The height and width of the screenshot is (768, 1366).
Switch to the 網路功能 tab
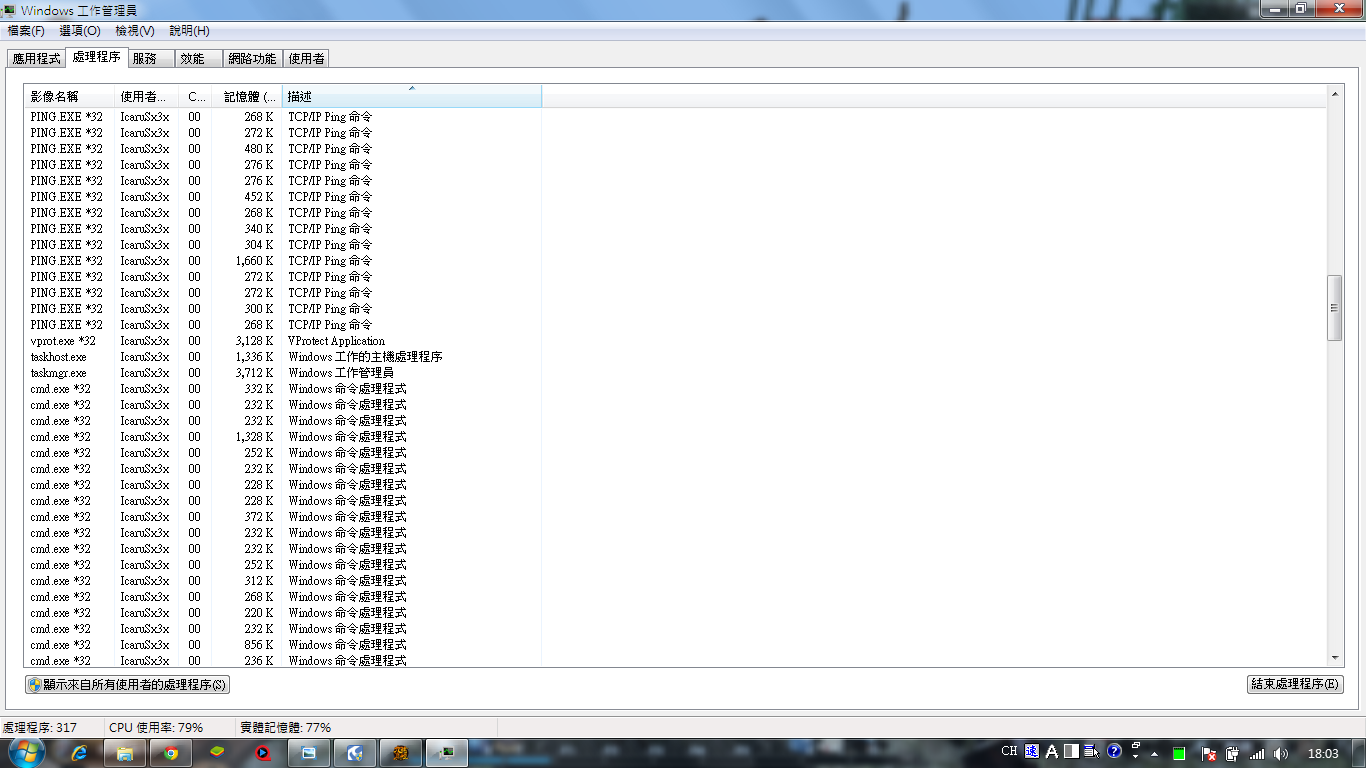point(252,59)
